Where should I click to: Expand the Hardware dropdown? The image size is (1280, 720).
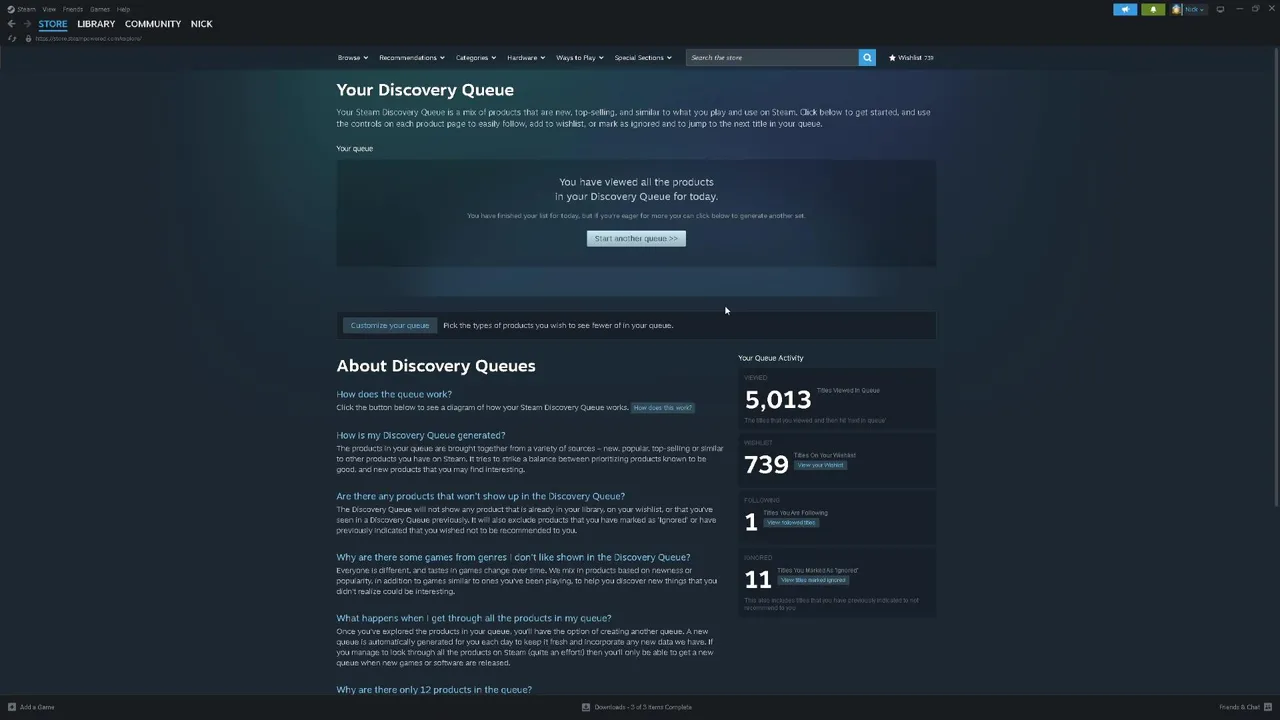tap(526, 58)
